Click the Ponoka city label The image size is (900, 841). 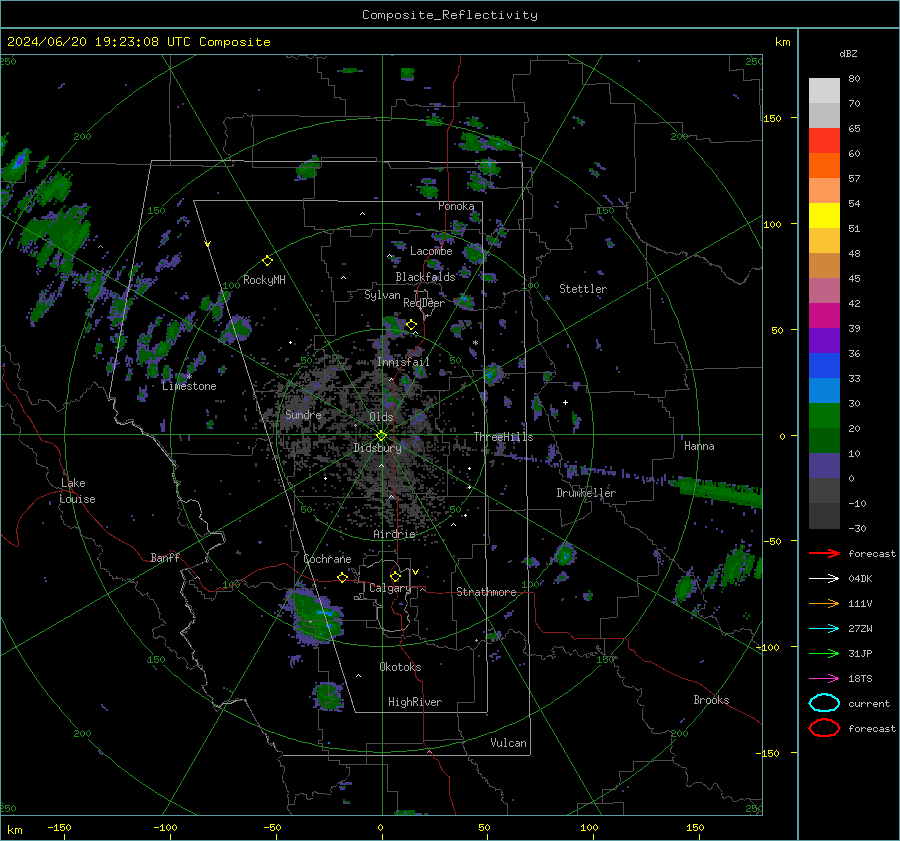pyautogui.click(x=456, y=206)
